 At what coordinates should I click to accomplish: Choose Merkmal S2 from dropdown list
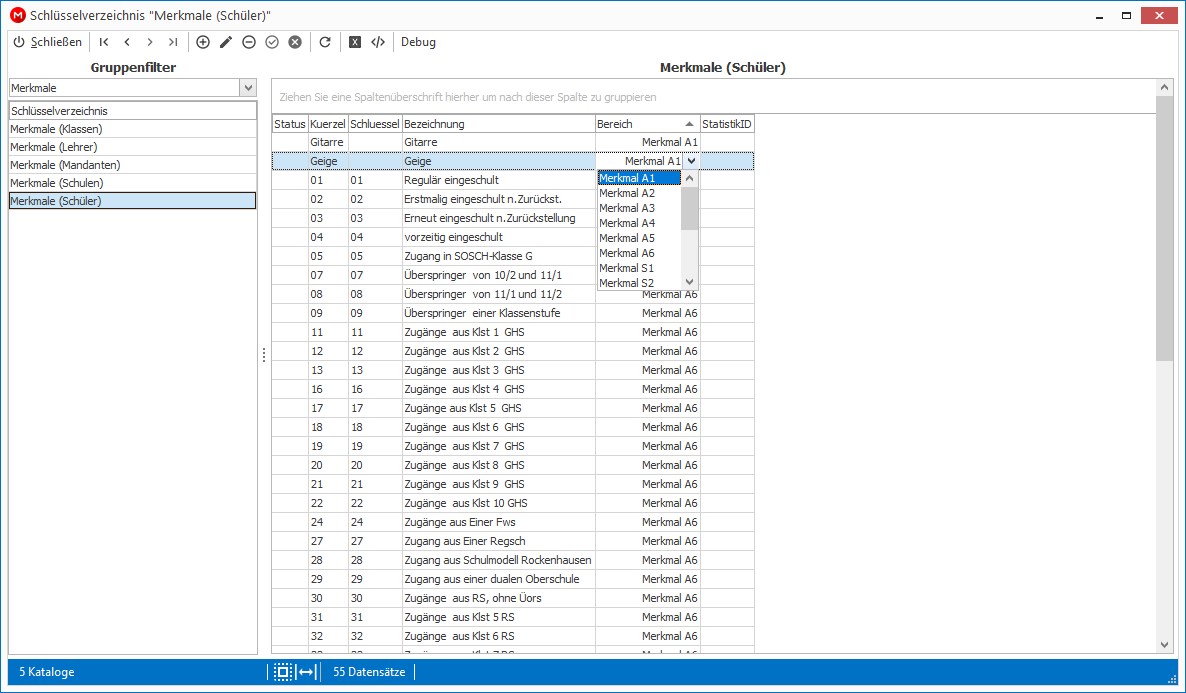click(x=639, y=283)
